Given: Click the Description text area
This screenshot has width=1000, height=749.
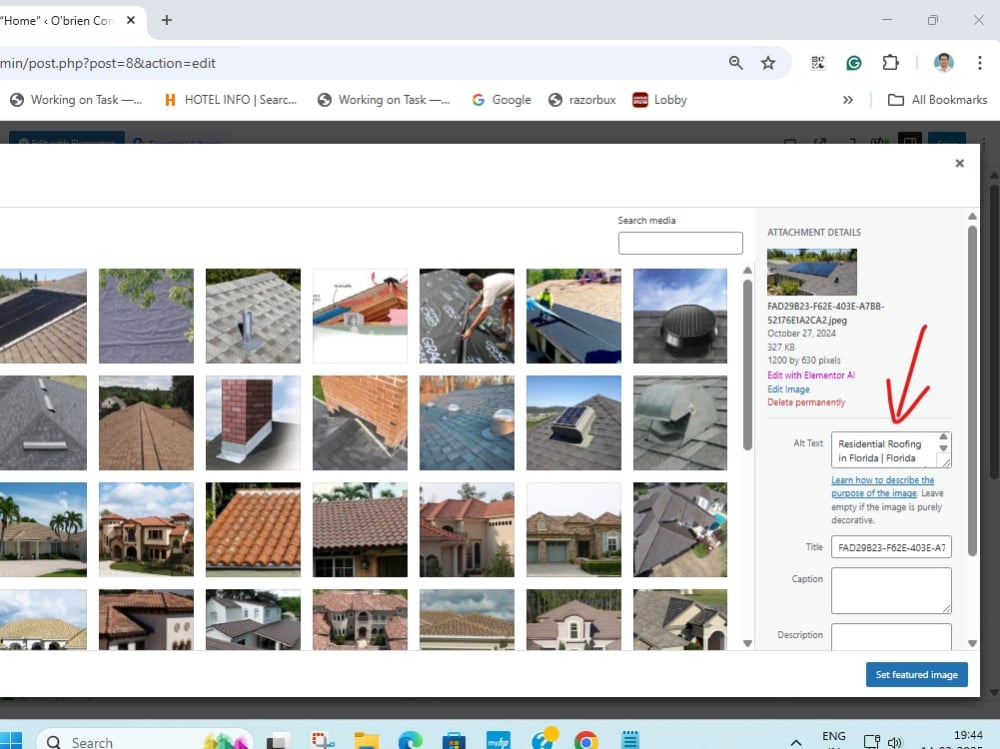Looking at the screenshot, I should pyautogui.click(x=891, y=637).
